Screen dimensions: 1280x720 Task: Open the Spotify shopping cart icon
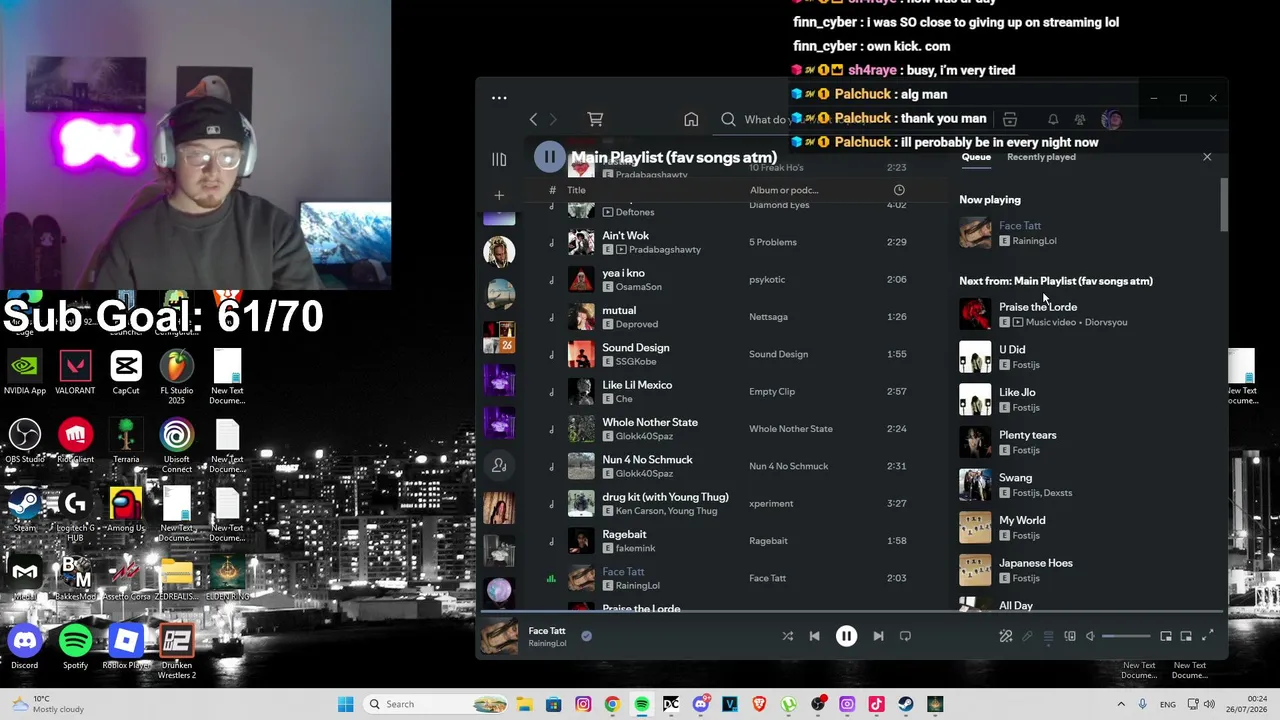pos(595,120)
